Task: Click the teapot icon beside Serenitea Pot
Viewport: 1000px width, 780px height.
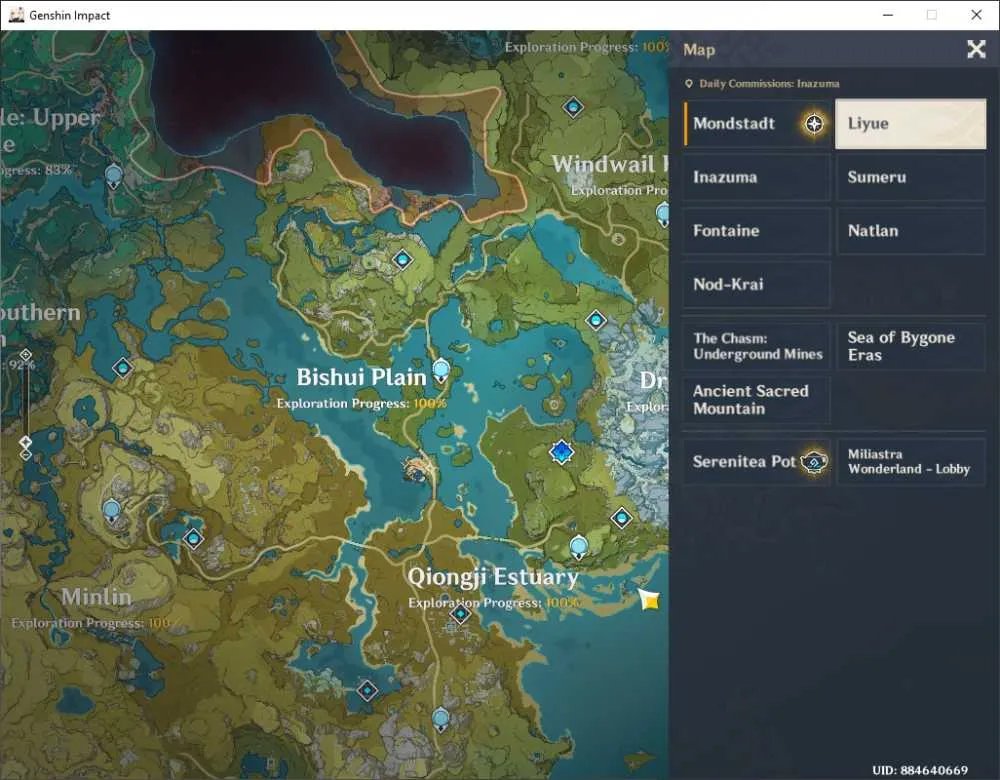Action: 814,461
